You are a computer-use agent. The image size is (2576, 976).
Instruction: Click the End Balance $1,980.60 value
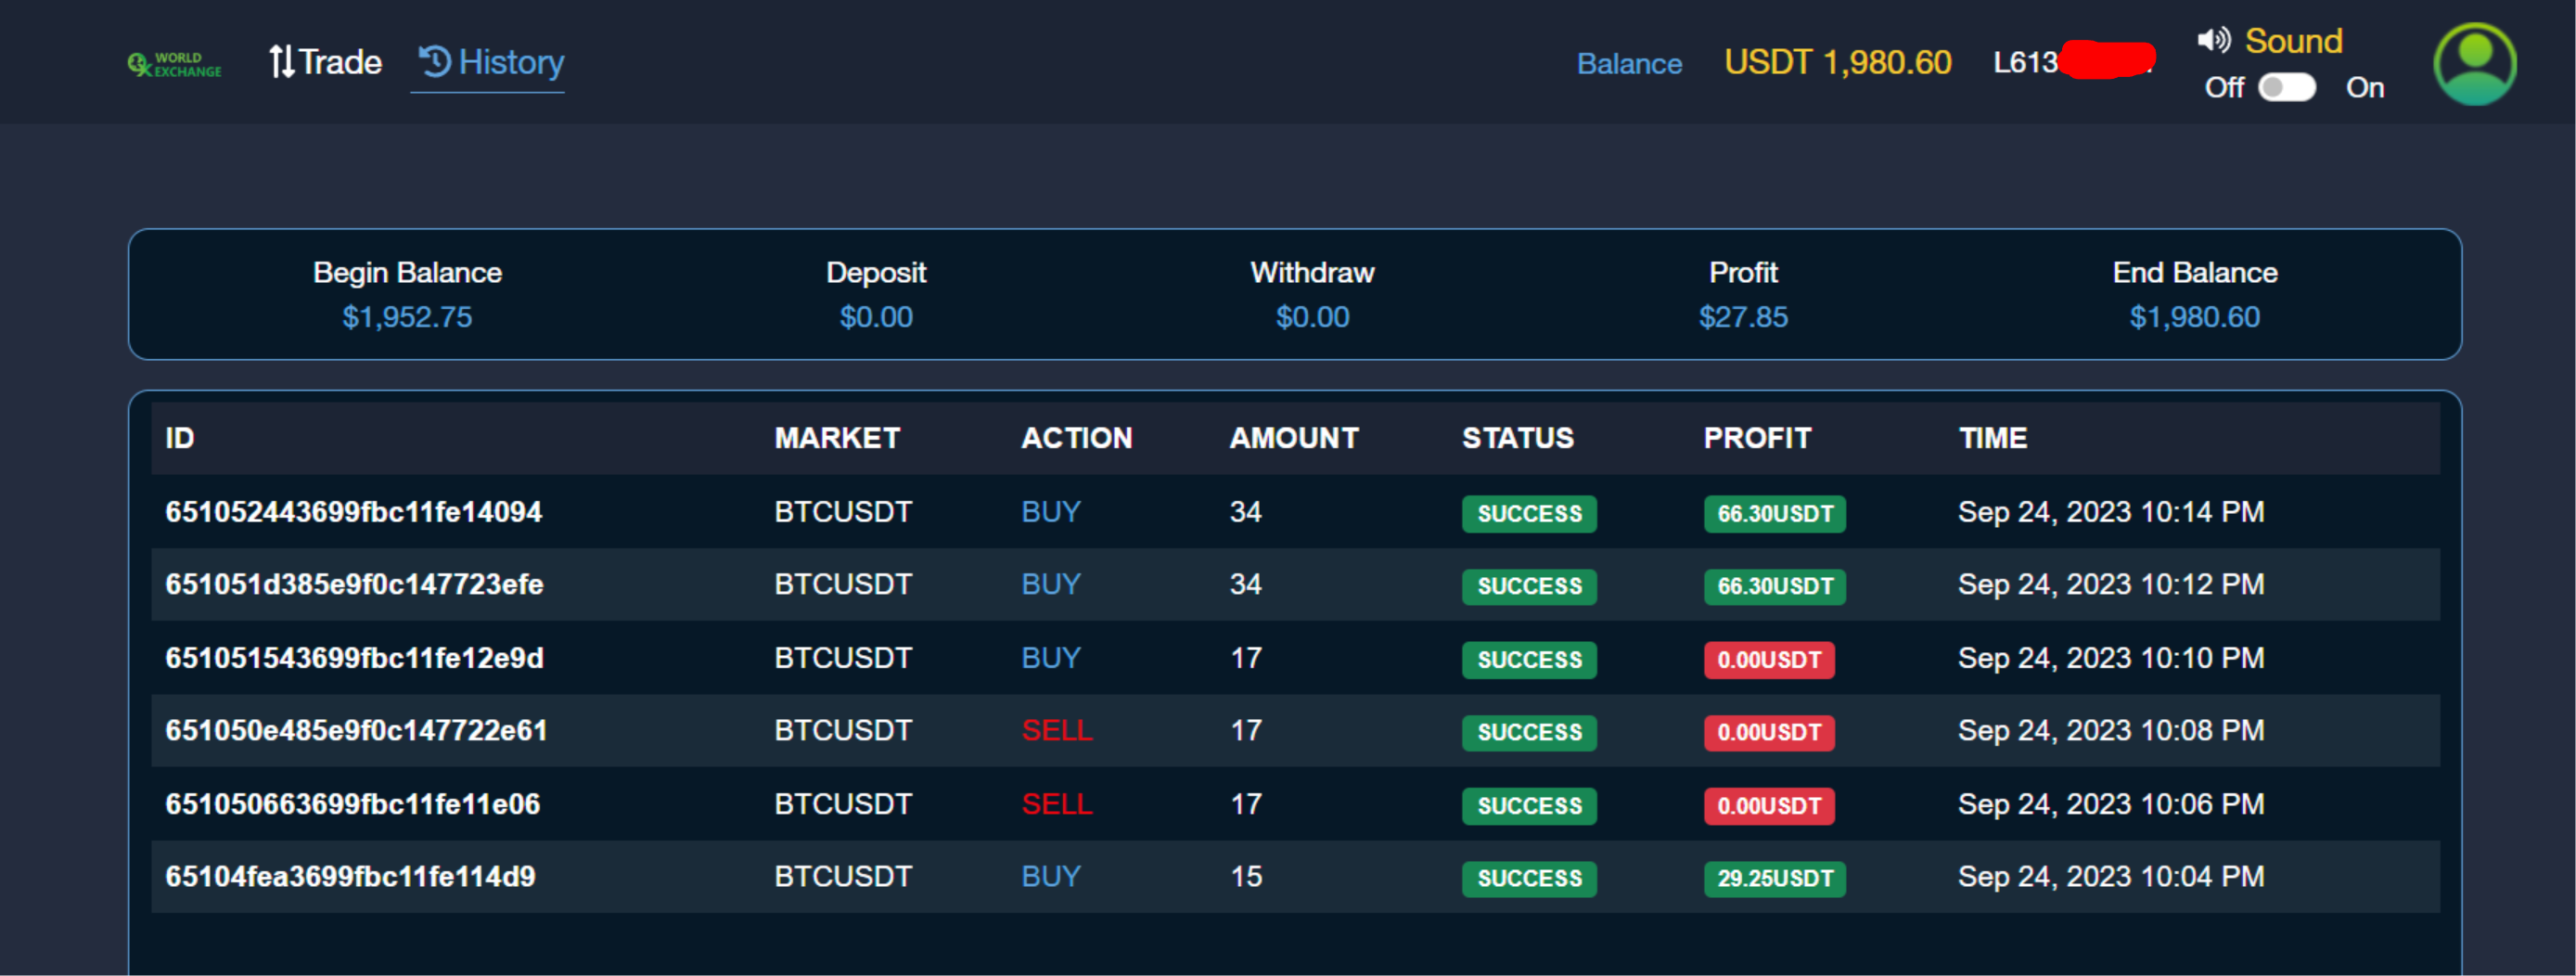2194,317
